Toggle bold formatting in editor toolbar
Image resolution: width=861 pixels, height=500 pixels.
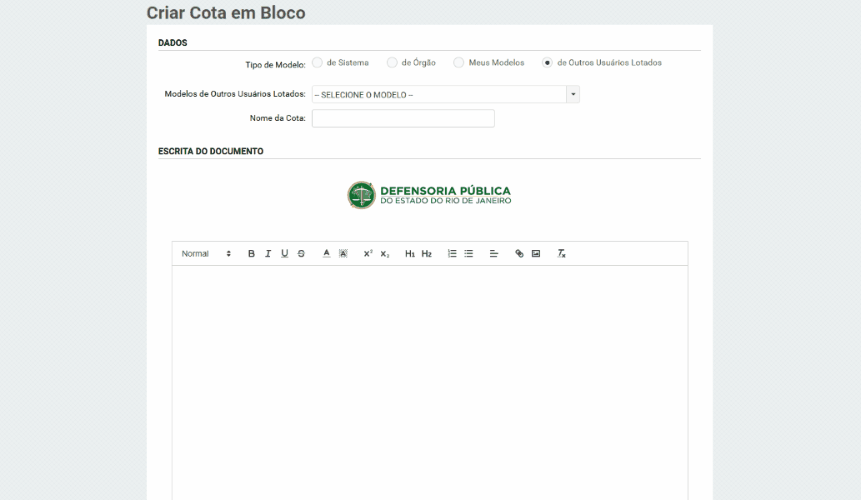point(252,254)
